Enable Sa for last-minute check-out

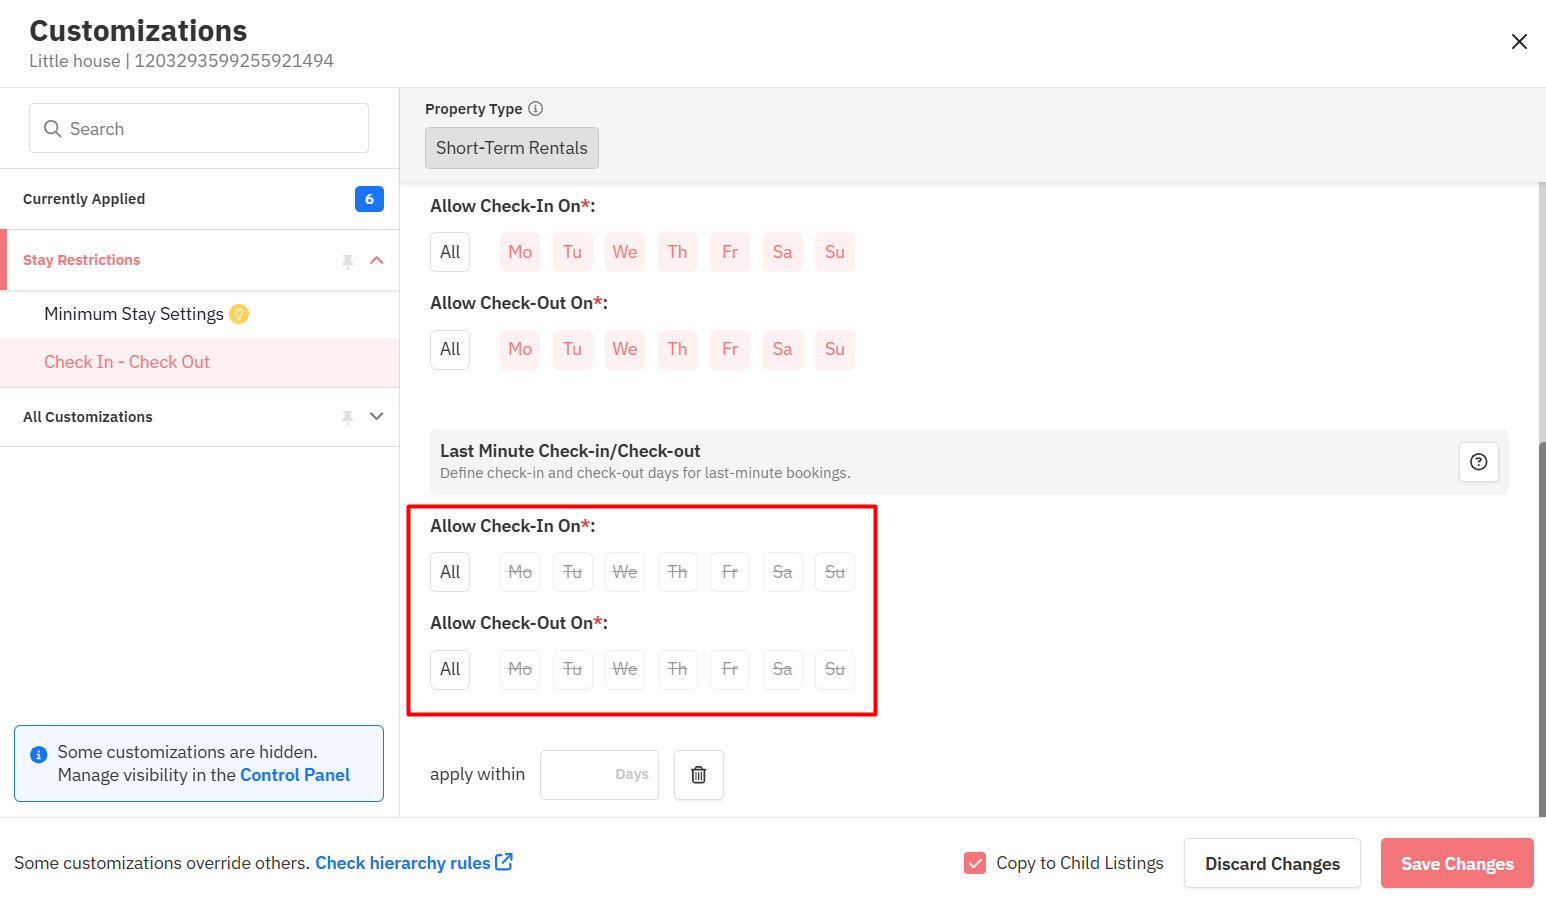click(782, 669)
